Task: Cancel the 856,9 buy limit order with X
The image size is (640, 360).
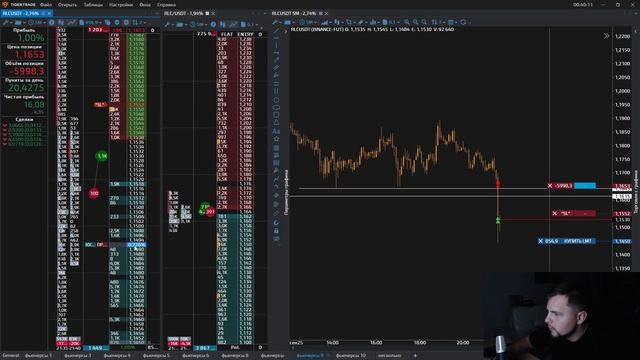Action: click(540, 241)
